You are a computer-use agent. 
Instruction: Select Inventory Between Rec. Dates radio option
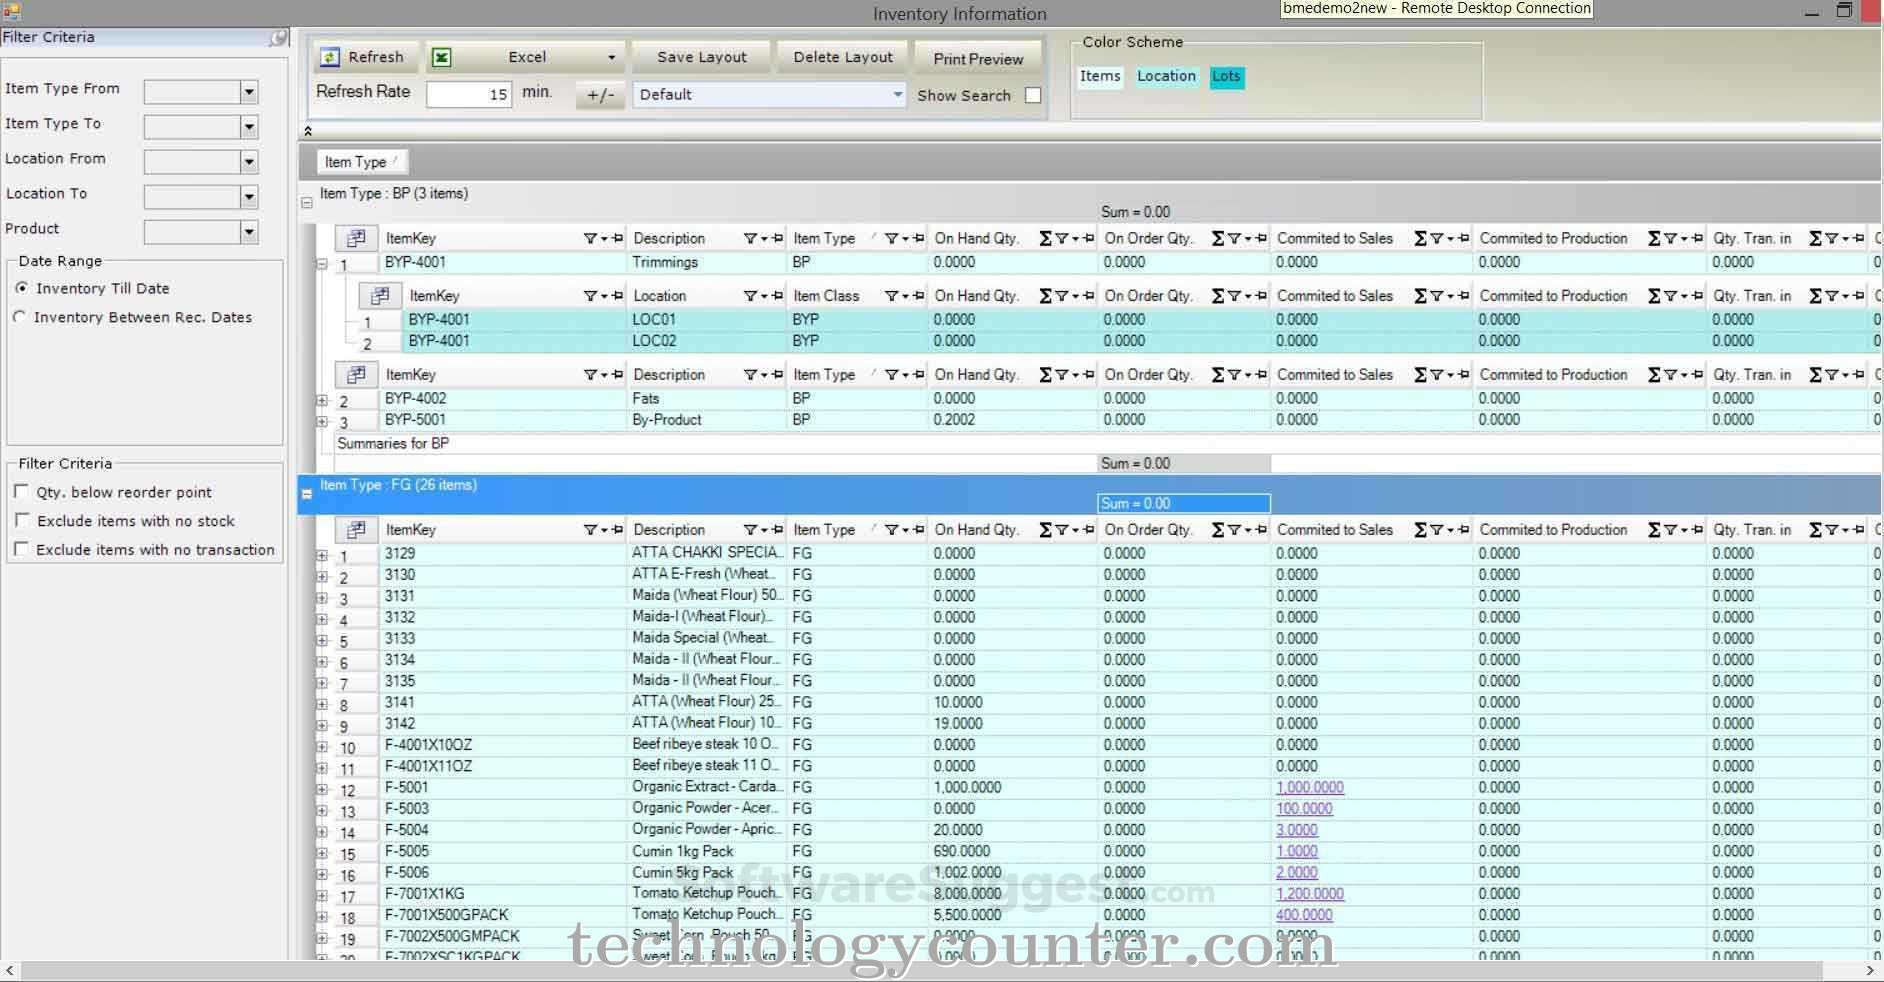(20, 316)
